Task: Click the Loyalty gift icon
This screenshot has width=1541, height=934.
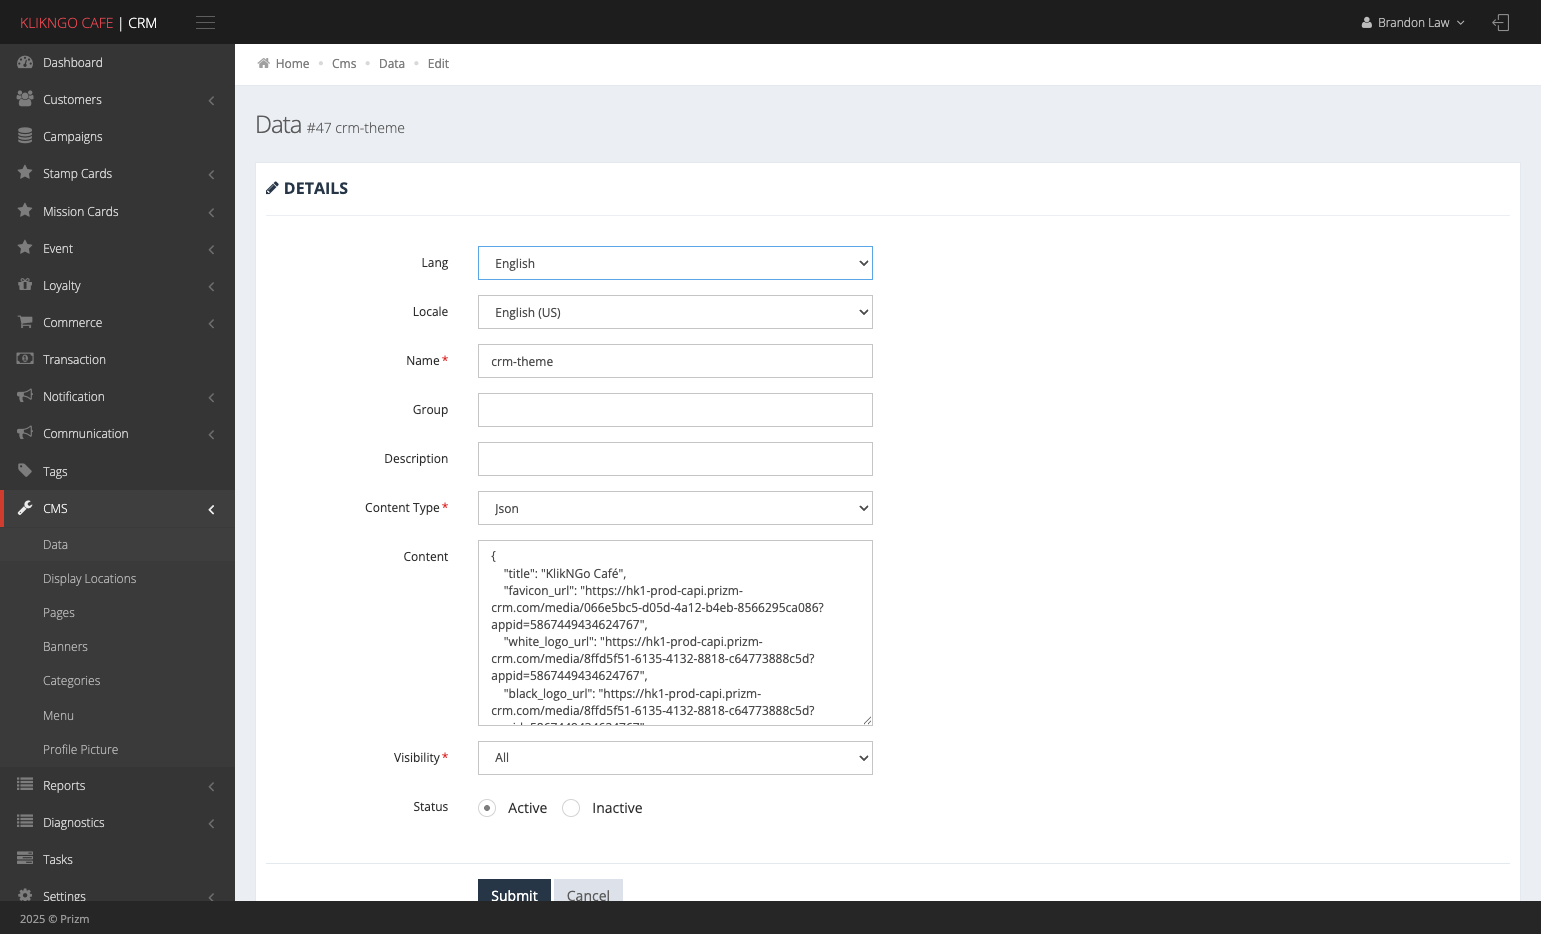Action: 25,285
